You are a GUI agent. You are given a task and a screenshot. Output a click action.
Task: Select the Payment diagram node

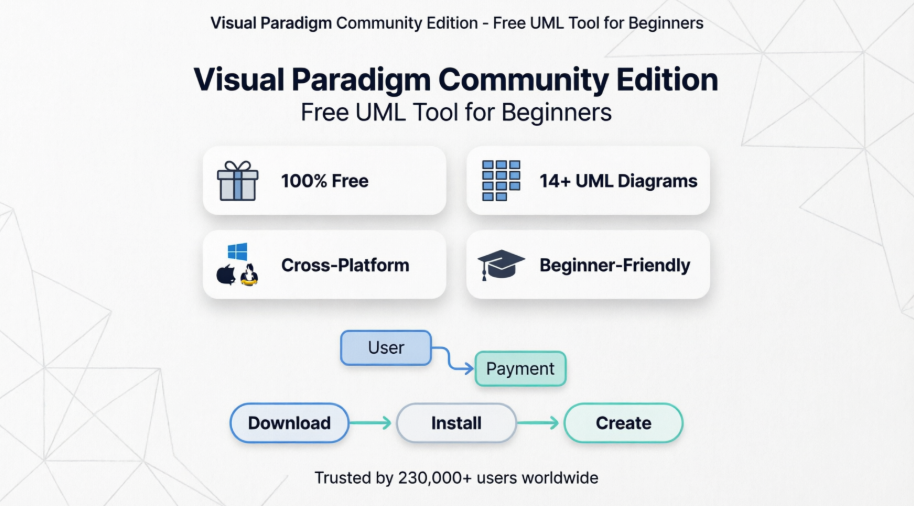click(521, 368)
